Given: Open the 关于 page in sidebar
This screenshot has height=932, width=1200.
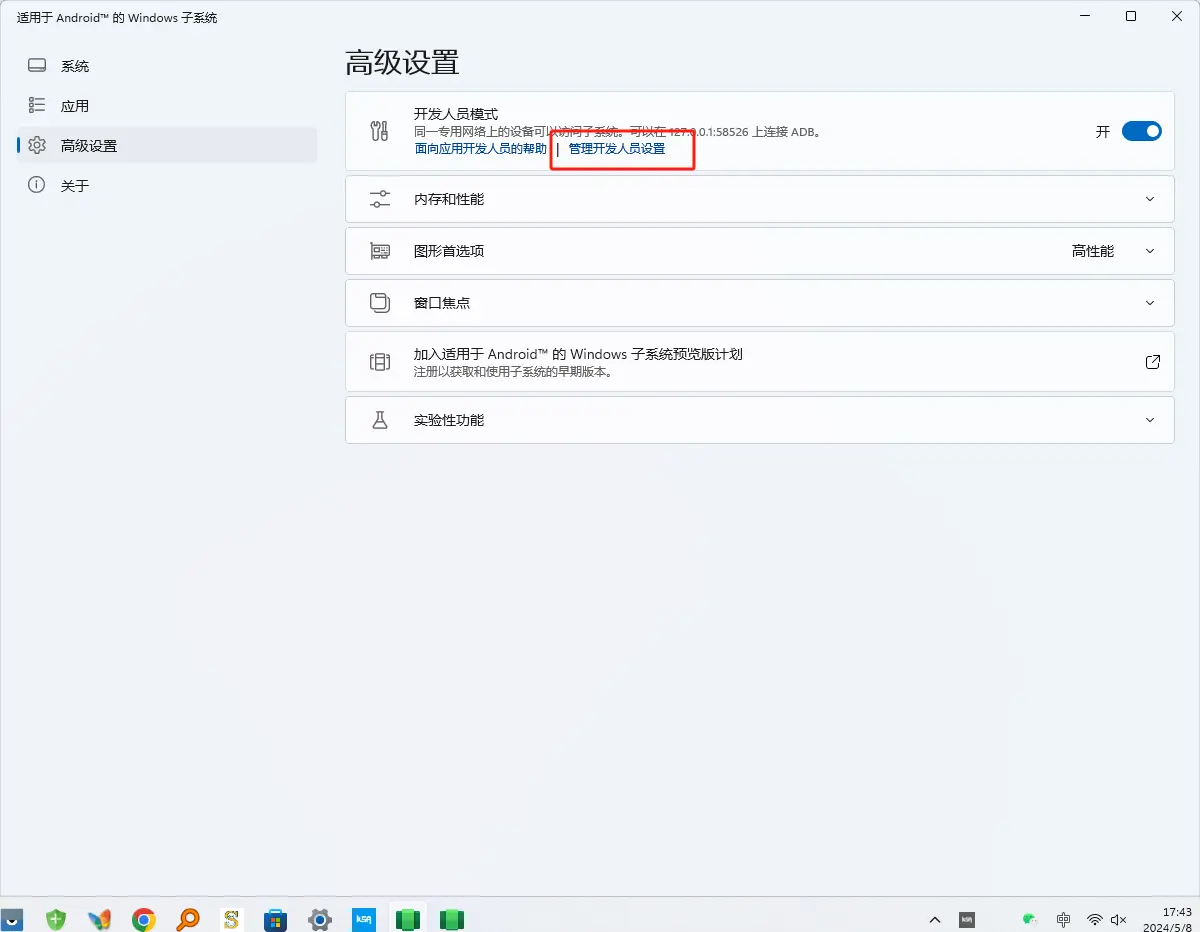Looking at the screenshot, I should point(167,186).
